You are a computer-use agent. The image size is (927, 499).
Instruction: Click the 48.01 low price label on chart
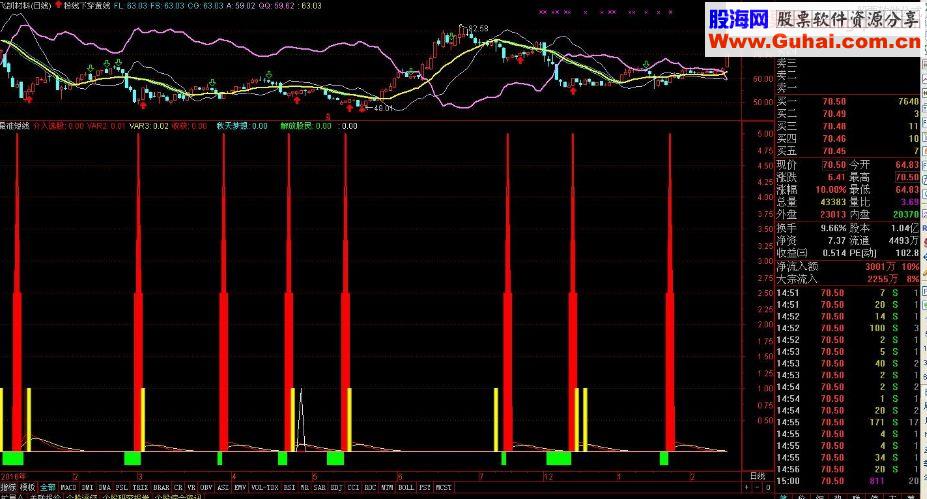click(x=383, y=108)
